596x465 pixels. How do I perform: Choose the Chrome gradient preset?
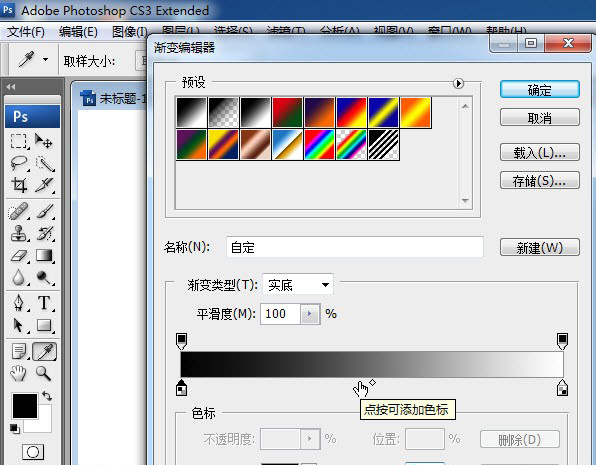click(x=287, y=144)
